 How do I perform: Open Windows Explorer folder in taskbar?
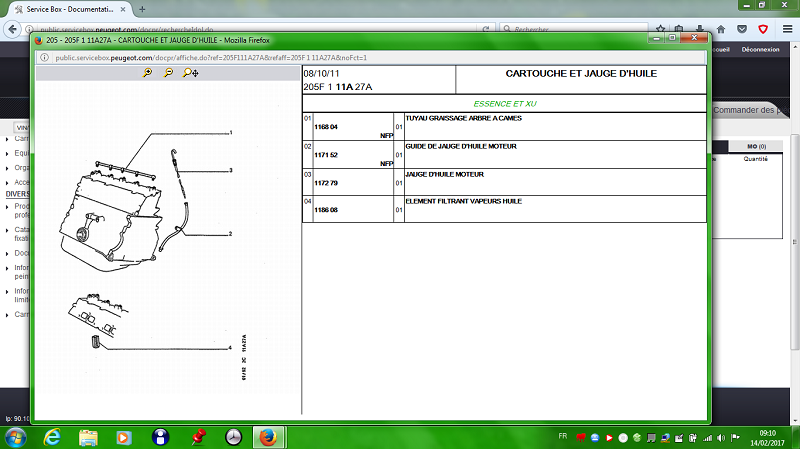88,438
